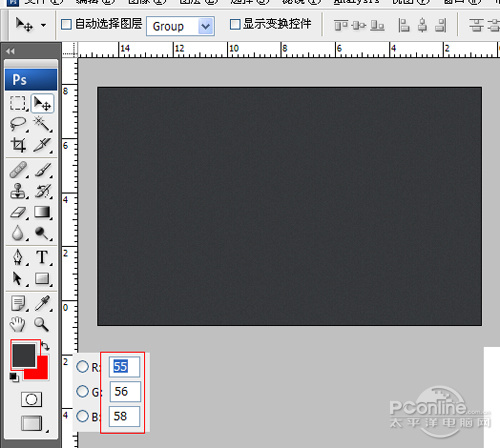
Task: Select the B radio button
Action: click(82, 416)
